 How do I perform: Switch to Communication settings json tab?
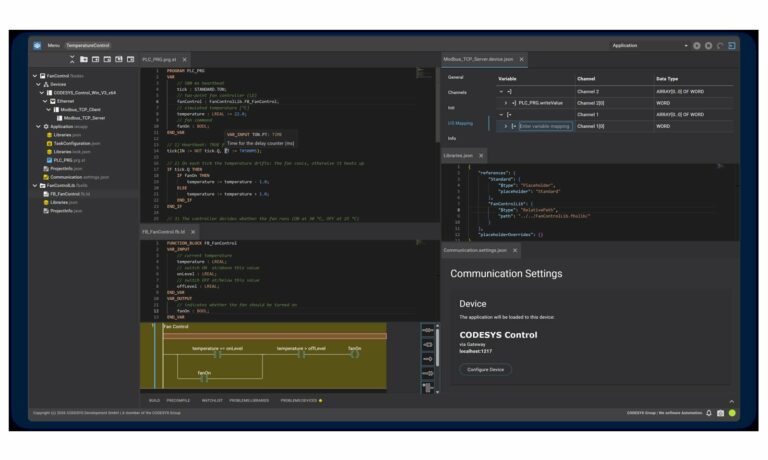[475, 250]
